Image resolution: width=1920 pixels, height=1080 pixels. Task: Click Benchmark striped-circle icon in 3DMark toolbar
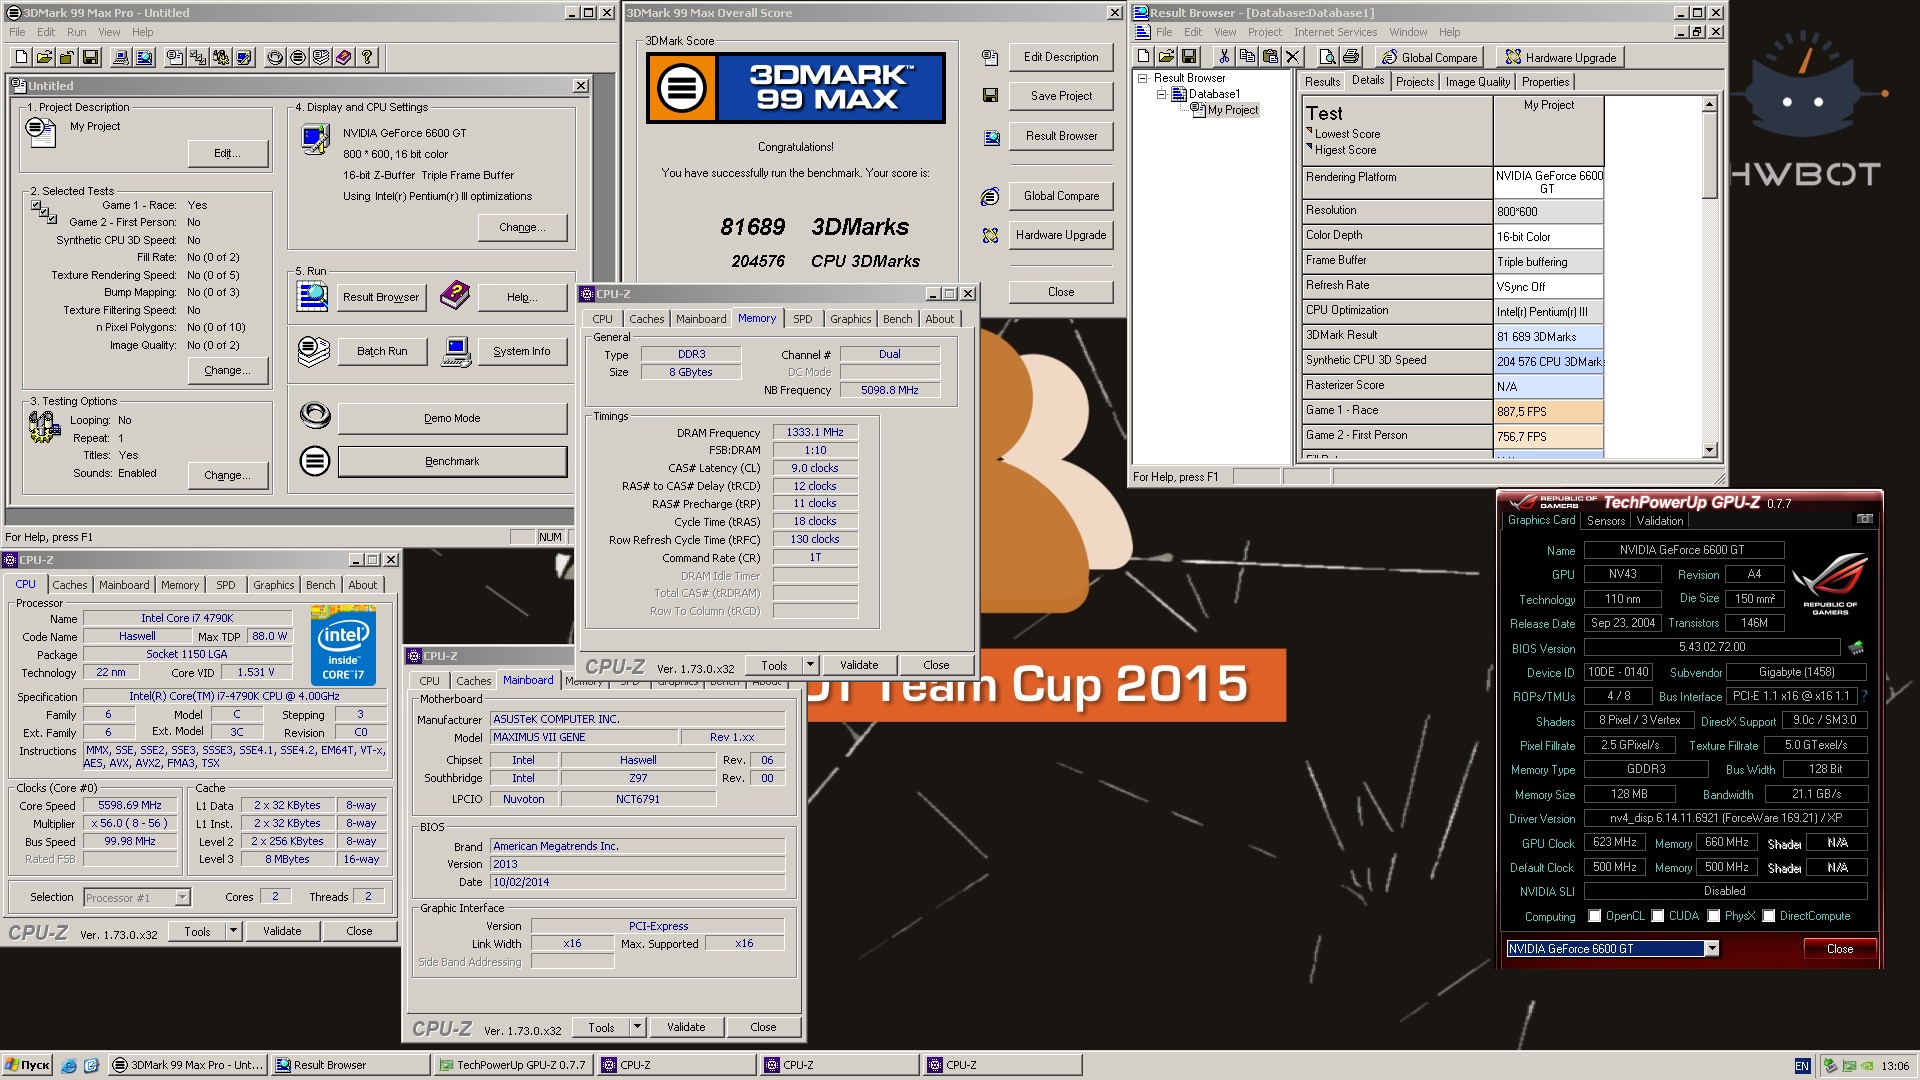point(298,57)
